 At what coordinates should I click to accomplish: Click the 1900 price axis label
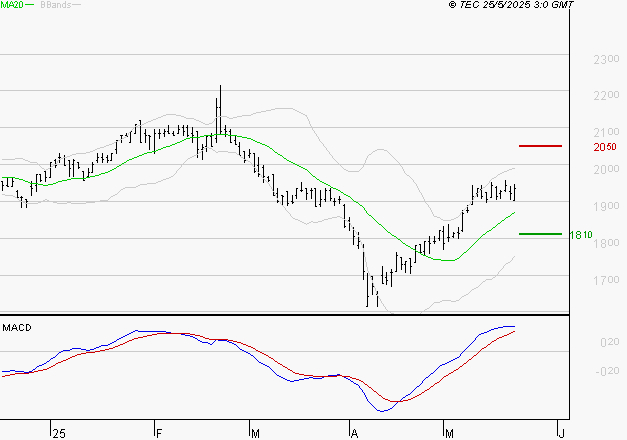(x=606, y=206)
